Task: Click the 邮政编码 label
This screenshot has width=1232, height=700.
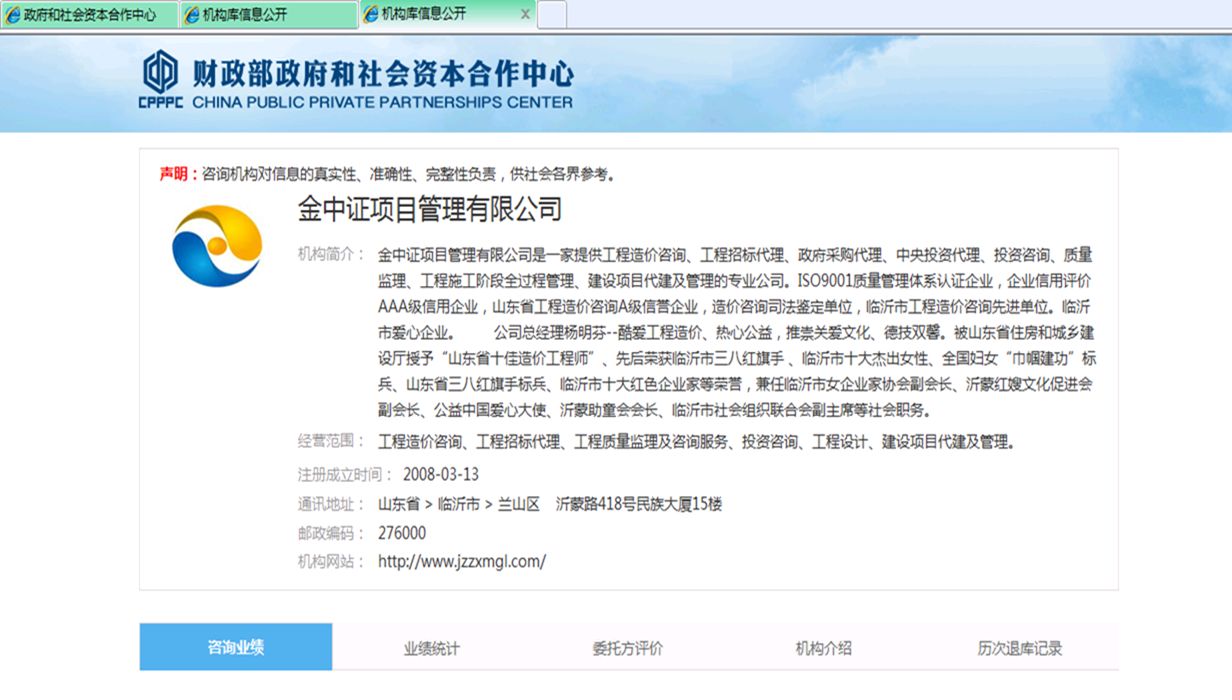Action: (330, 533)
